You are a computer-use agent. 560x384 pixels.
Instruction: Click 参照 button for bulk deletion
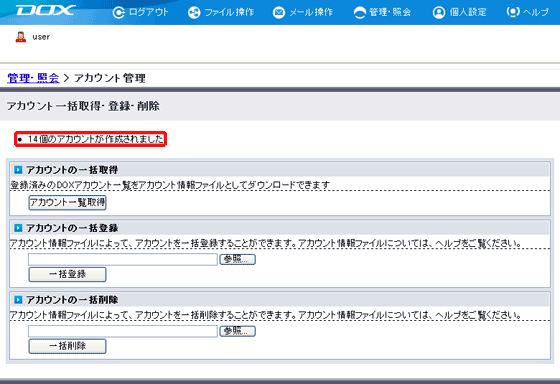(238, 331)
